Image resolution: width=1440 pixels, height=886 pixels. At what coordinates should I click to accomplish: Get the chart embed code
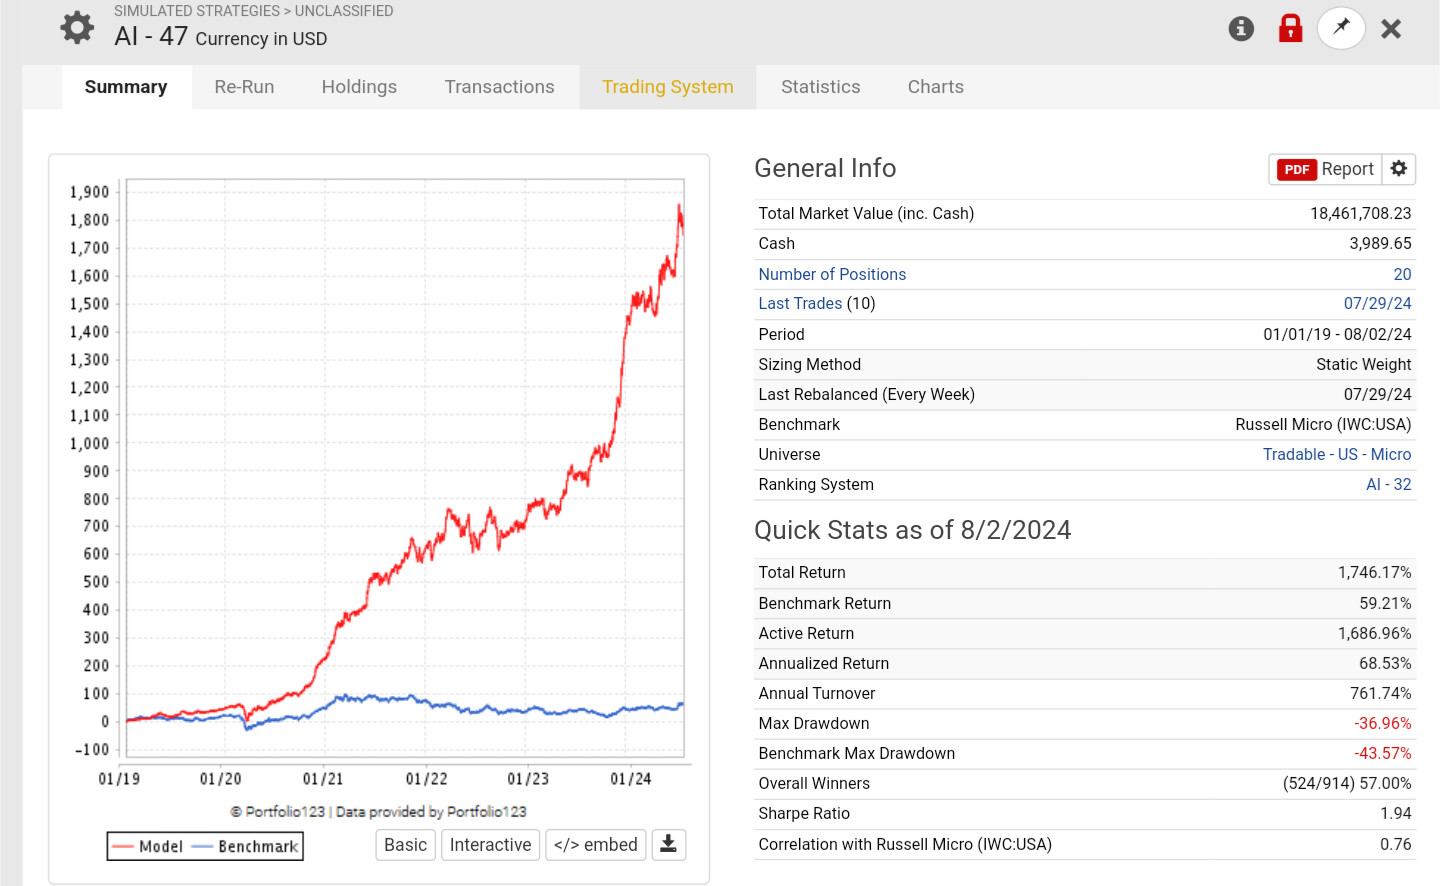[596, 845]
